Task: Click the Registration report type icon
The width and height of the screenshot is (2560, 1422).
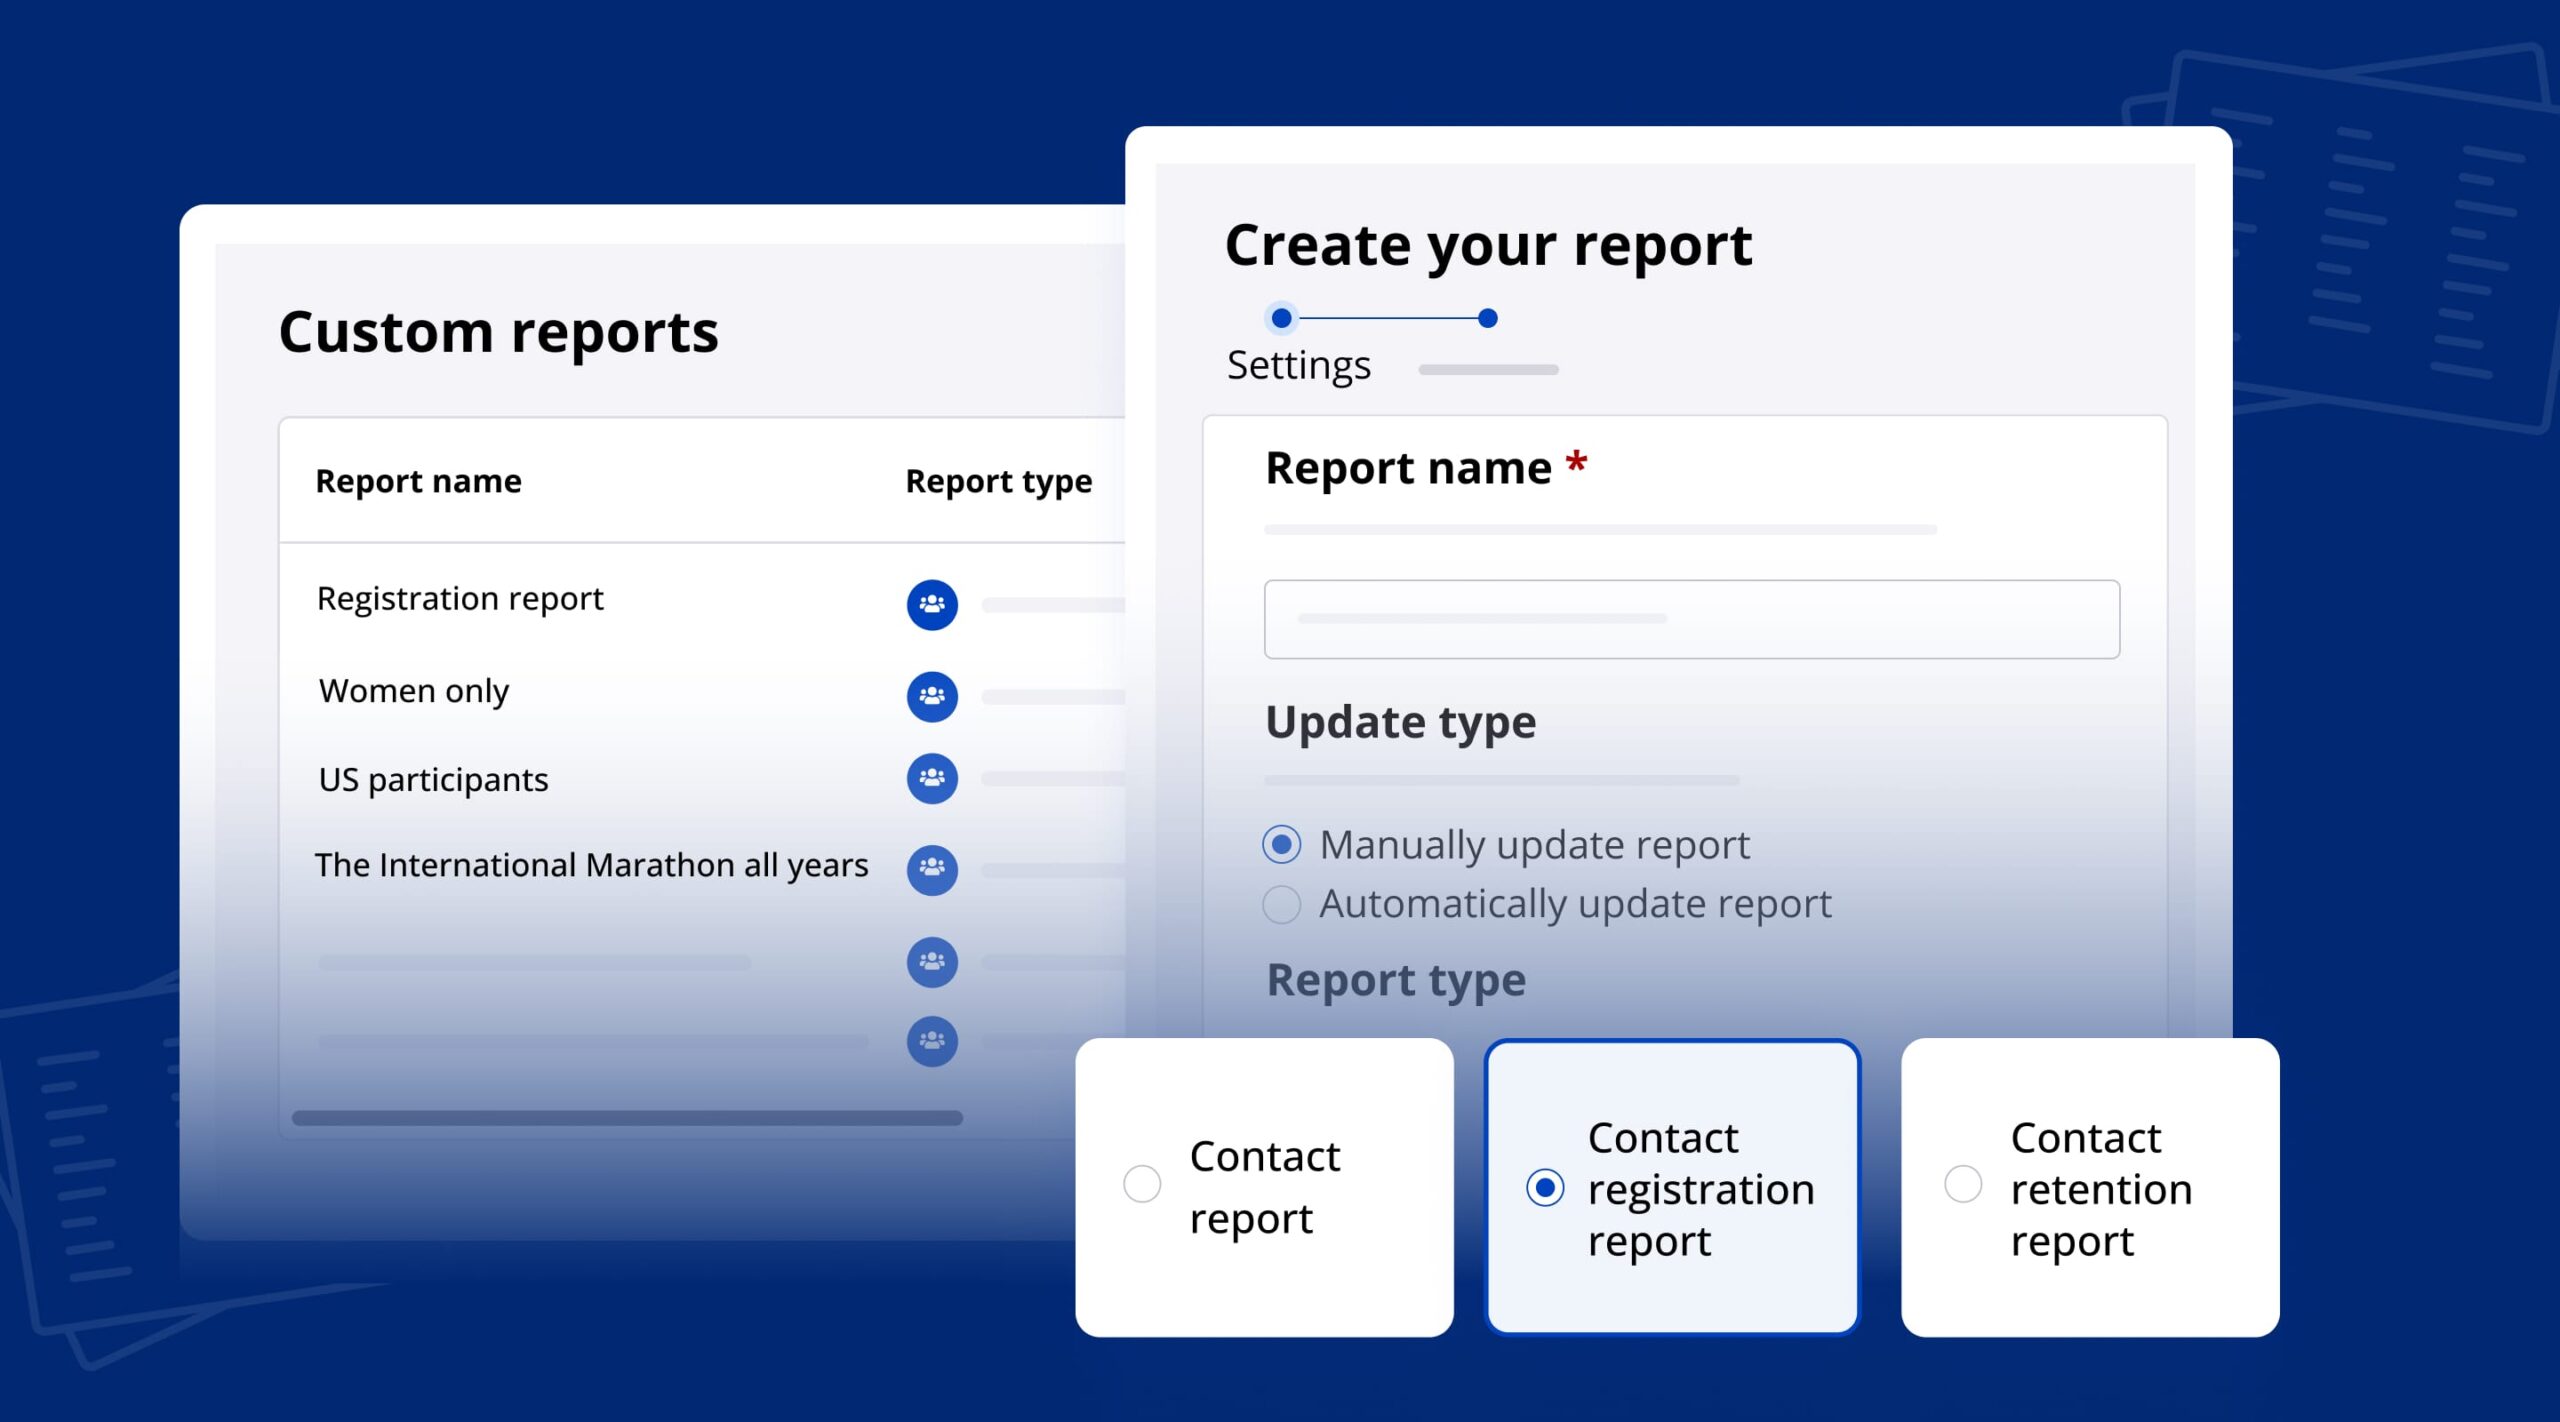Action: point(932,604)
